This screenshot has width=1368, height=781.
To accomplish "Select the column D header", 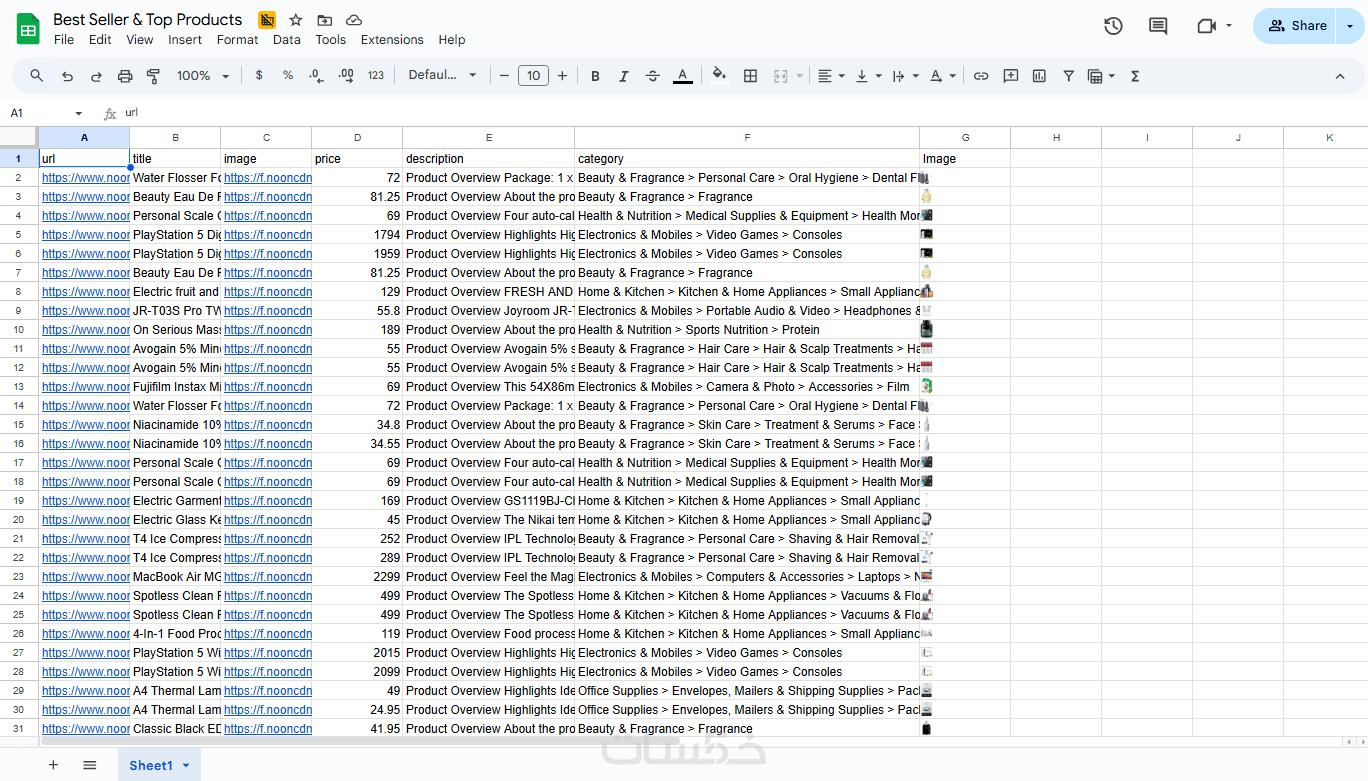I will coord(357,138).
